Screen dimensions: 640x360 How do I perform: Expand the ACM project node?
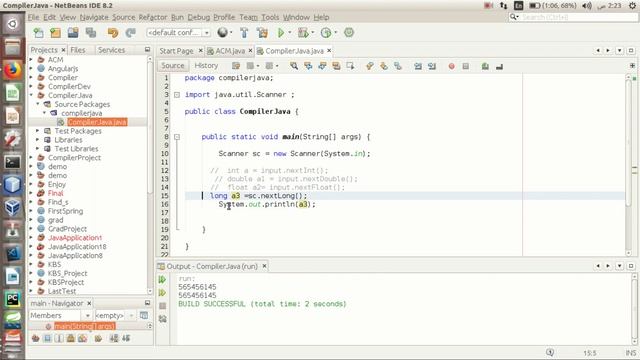pos(31,60)
